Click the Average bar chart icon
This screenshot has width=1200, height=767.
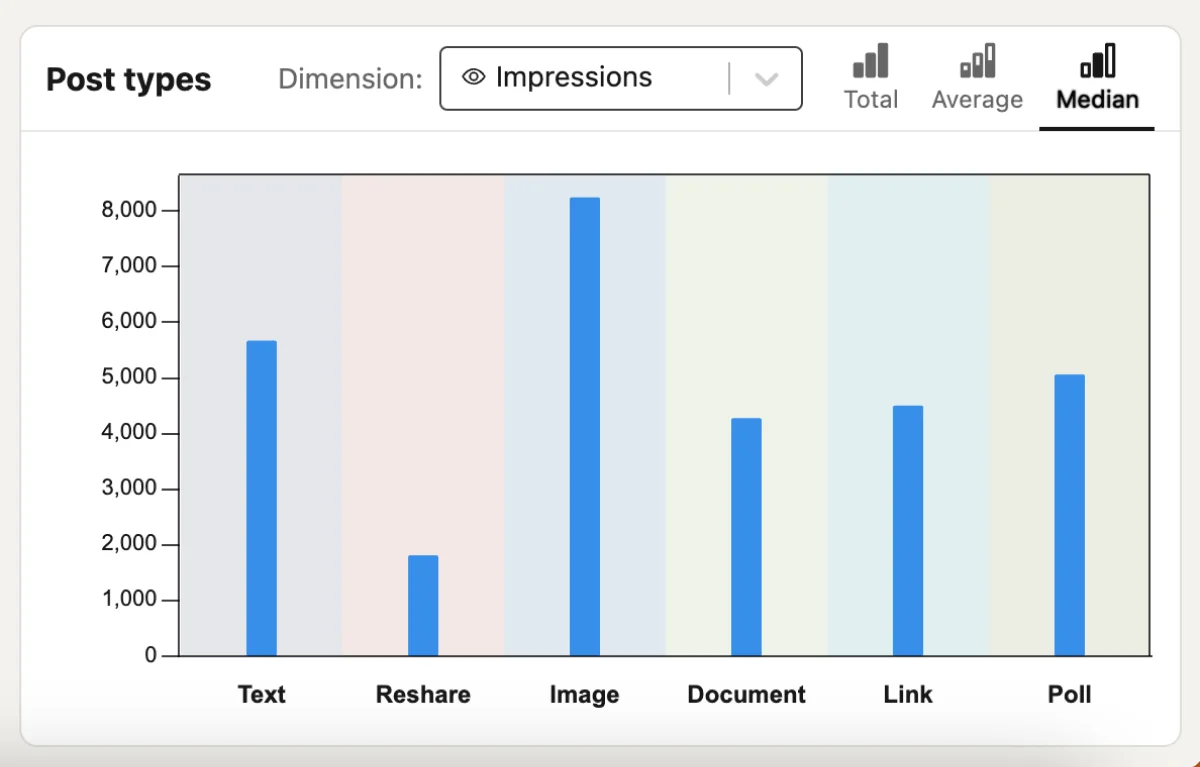(x=977, y=61)
